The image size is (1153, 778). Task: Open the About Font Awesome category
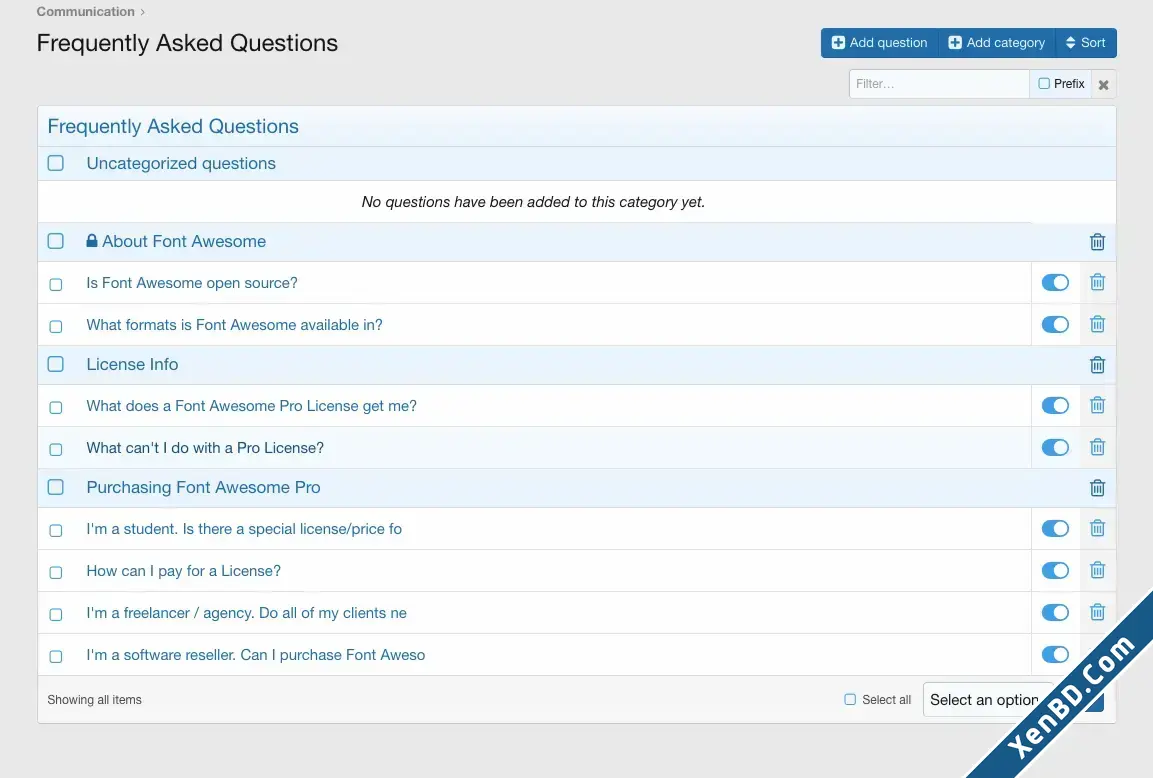184,241
